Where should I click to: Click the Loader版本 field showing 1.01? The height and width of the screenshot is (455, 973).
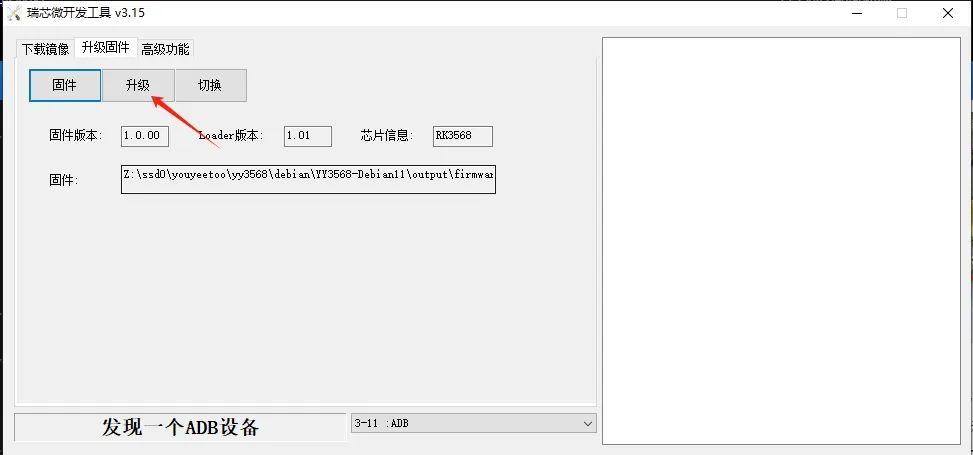[x=308, y=136]
